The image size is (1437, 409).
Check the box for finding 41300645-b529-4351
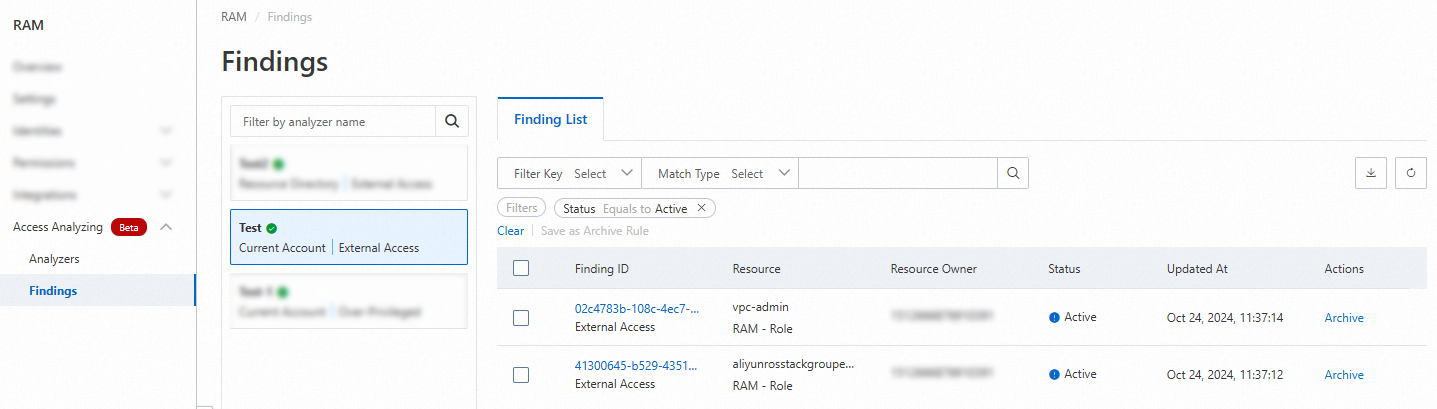521,375
